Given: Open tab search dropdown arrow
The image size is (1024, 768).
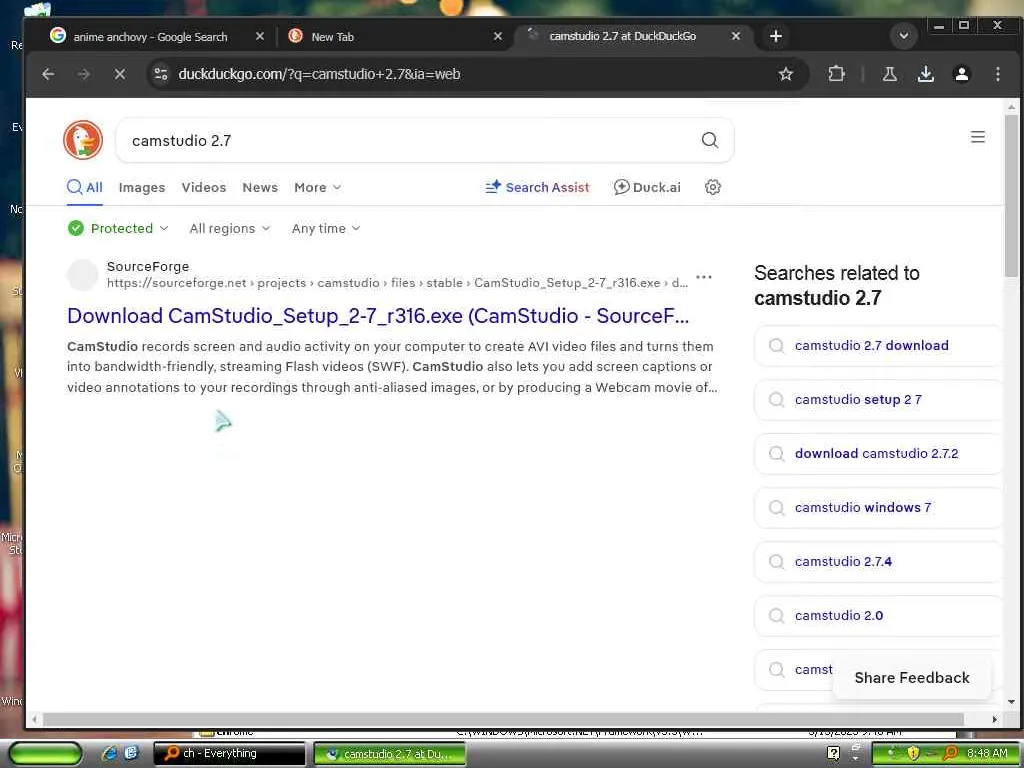Looking at the screenshot, I should 904,36.
